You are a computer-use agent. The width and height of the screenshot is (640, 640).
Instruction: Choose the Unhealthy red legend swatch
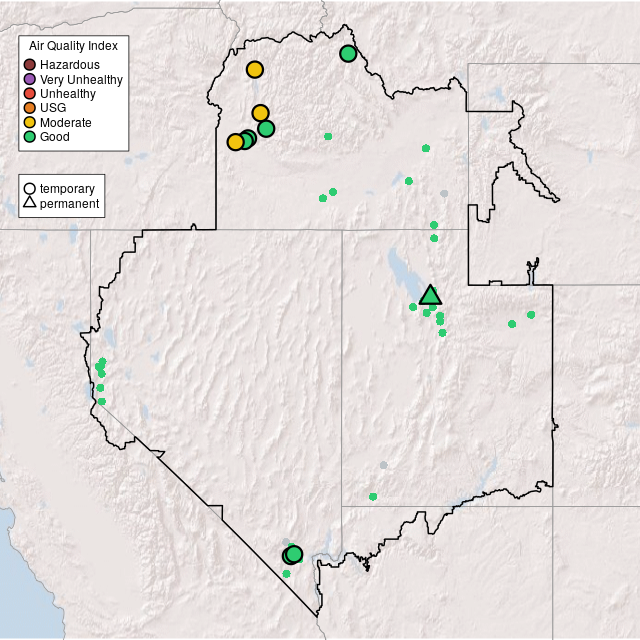click(x=30, y=93)
